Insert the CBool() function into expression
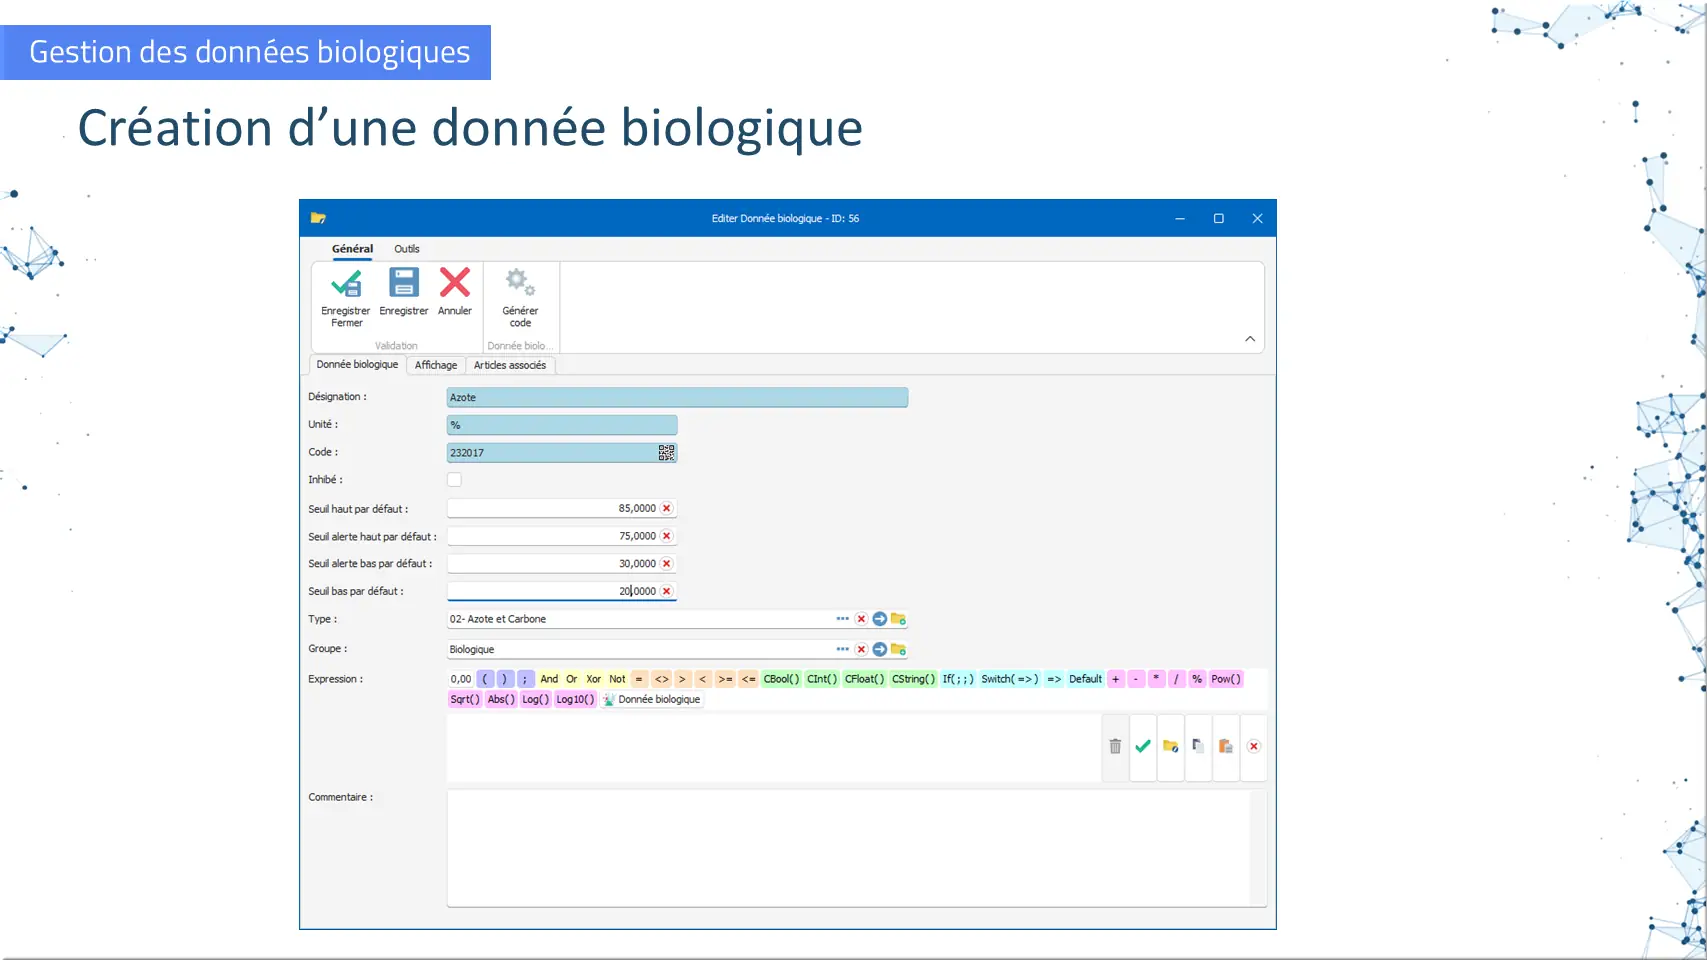1707x960 pixels. click(x=781, y=679)
